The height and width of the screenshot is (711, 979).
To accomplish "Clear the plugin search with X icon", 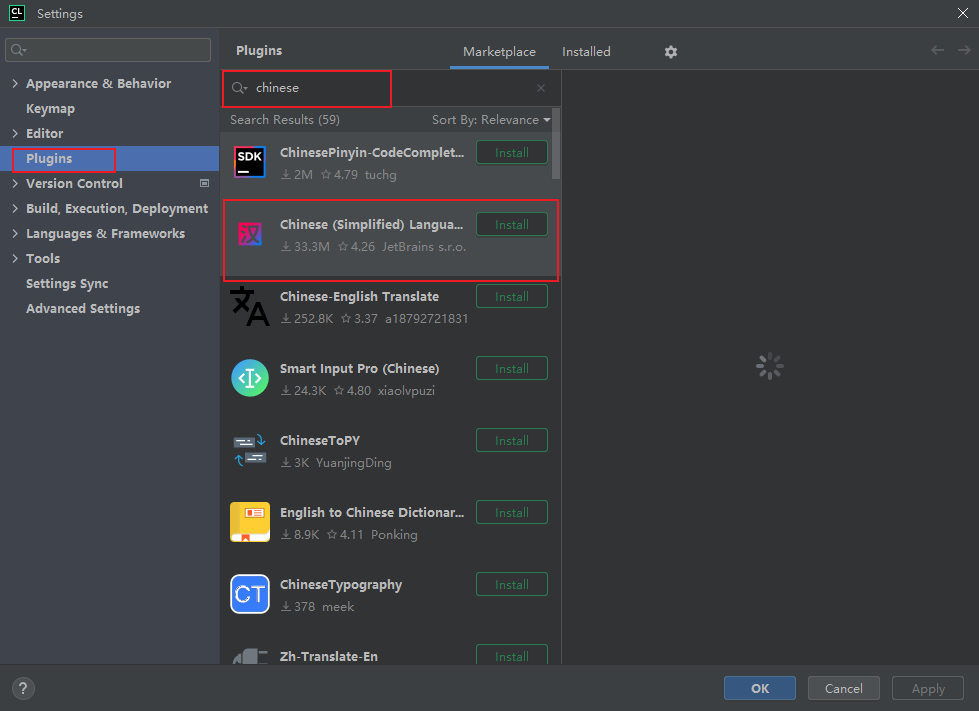I will 541,88.
